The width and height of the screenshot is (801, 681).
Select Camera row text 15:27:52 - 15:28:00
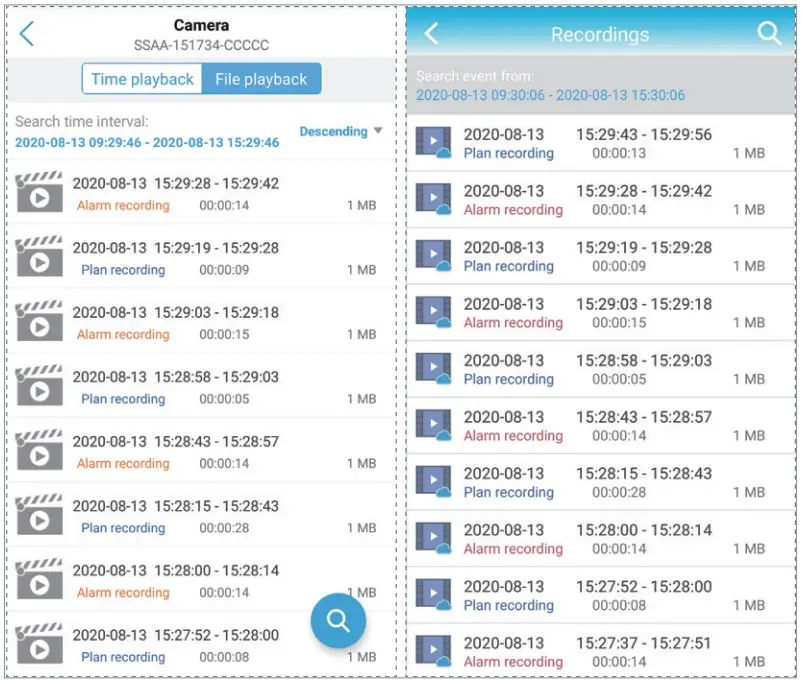click(217, 635)
